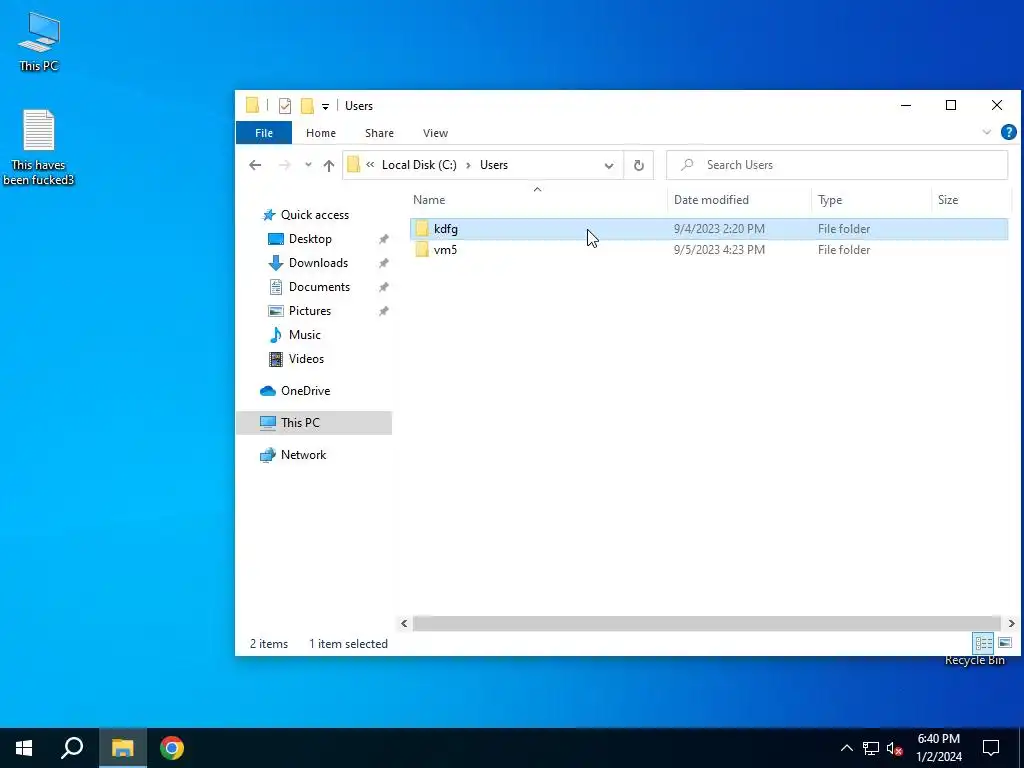Sort by Size column header
The height and width of the screenshot is (768, 1024).
pos(948,200)
